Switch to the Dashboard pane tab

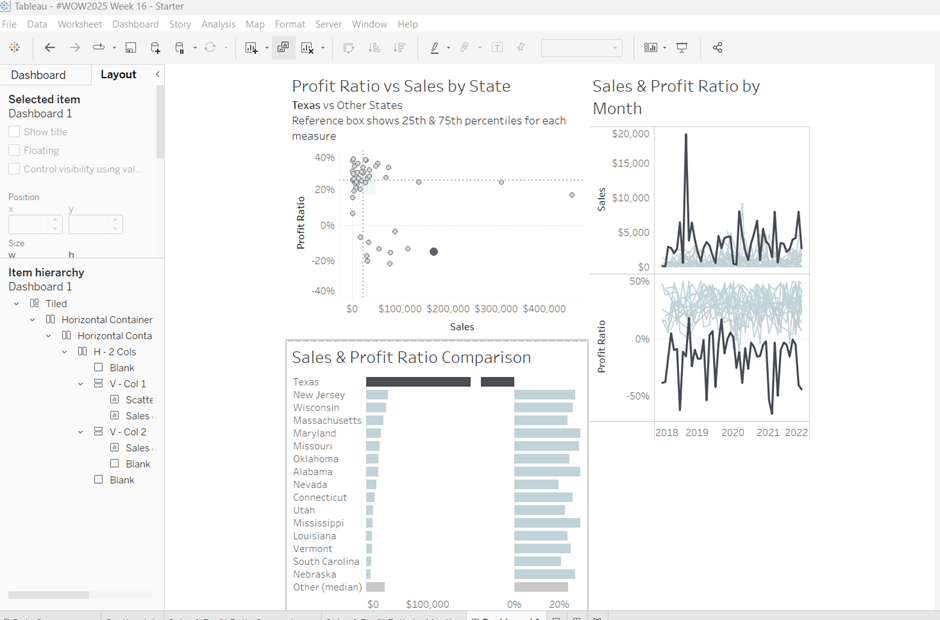point(38,75)
